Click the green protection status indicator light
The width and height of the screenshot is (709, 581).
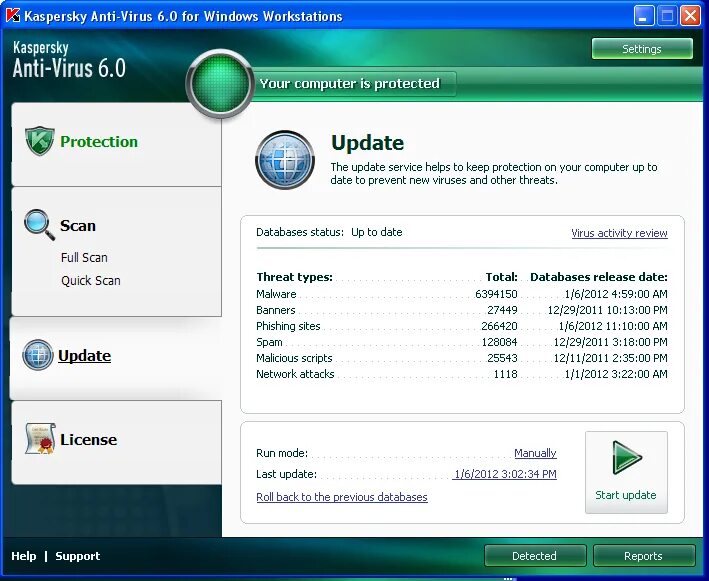point(220,84)
